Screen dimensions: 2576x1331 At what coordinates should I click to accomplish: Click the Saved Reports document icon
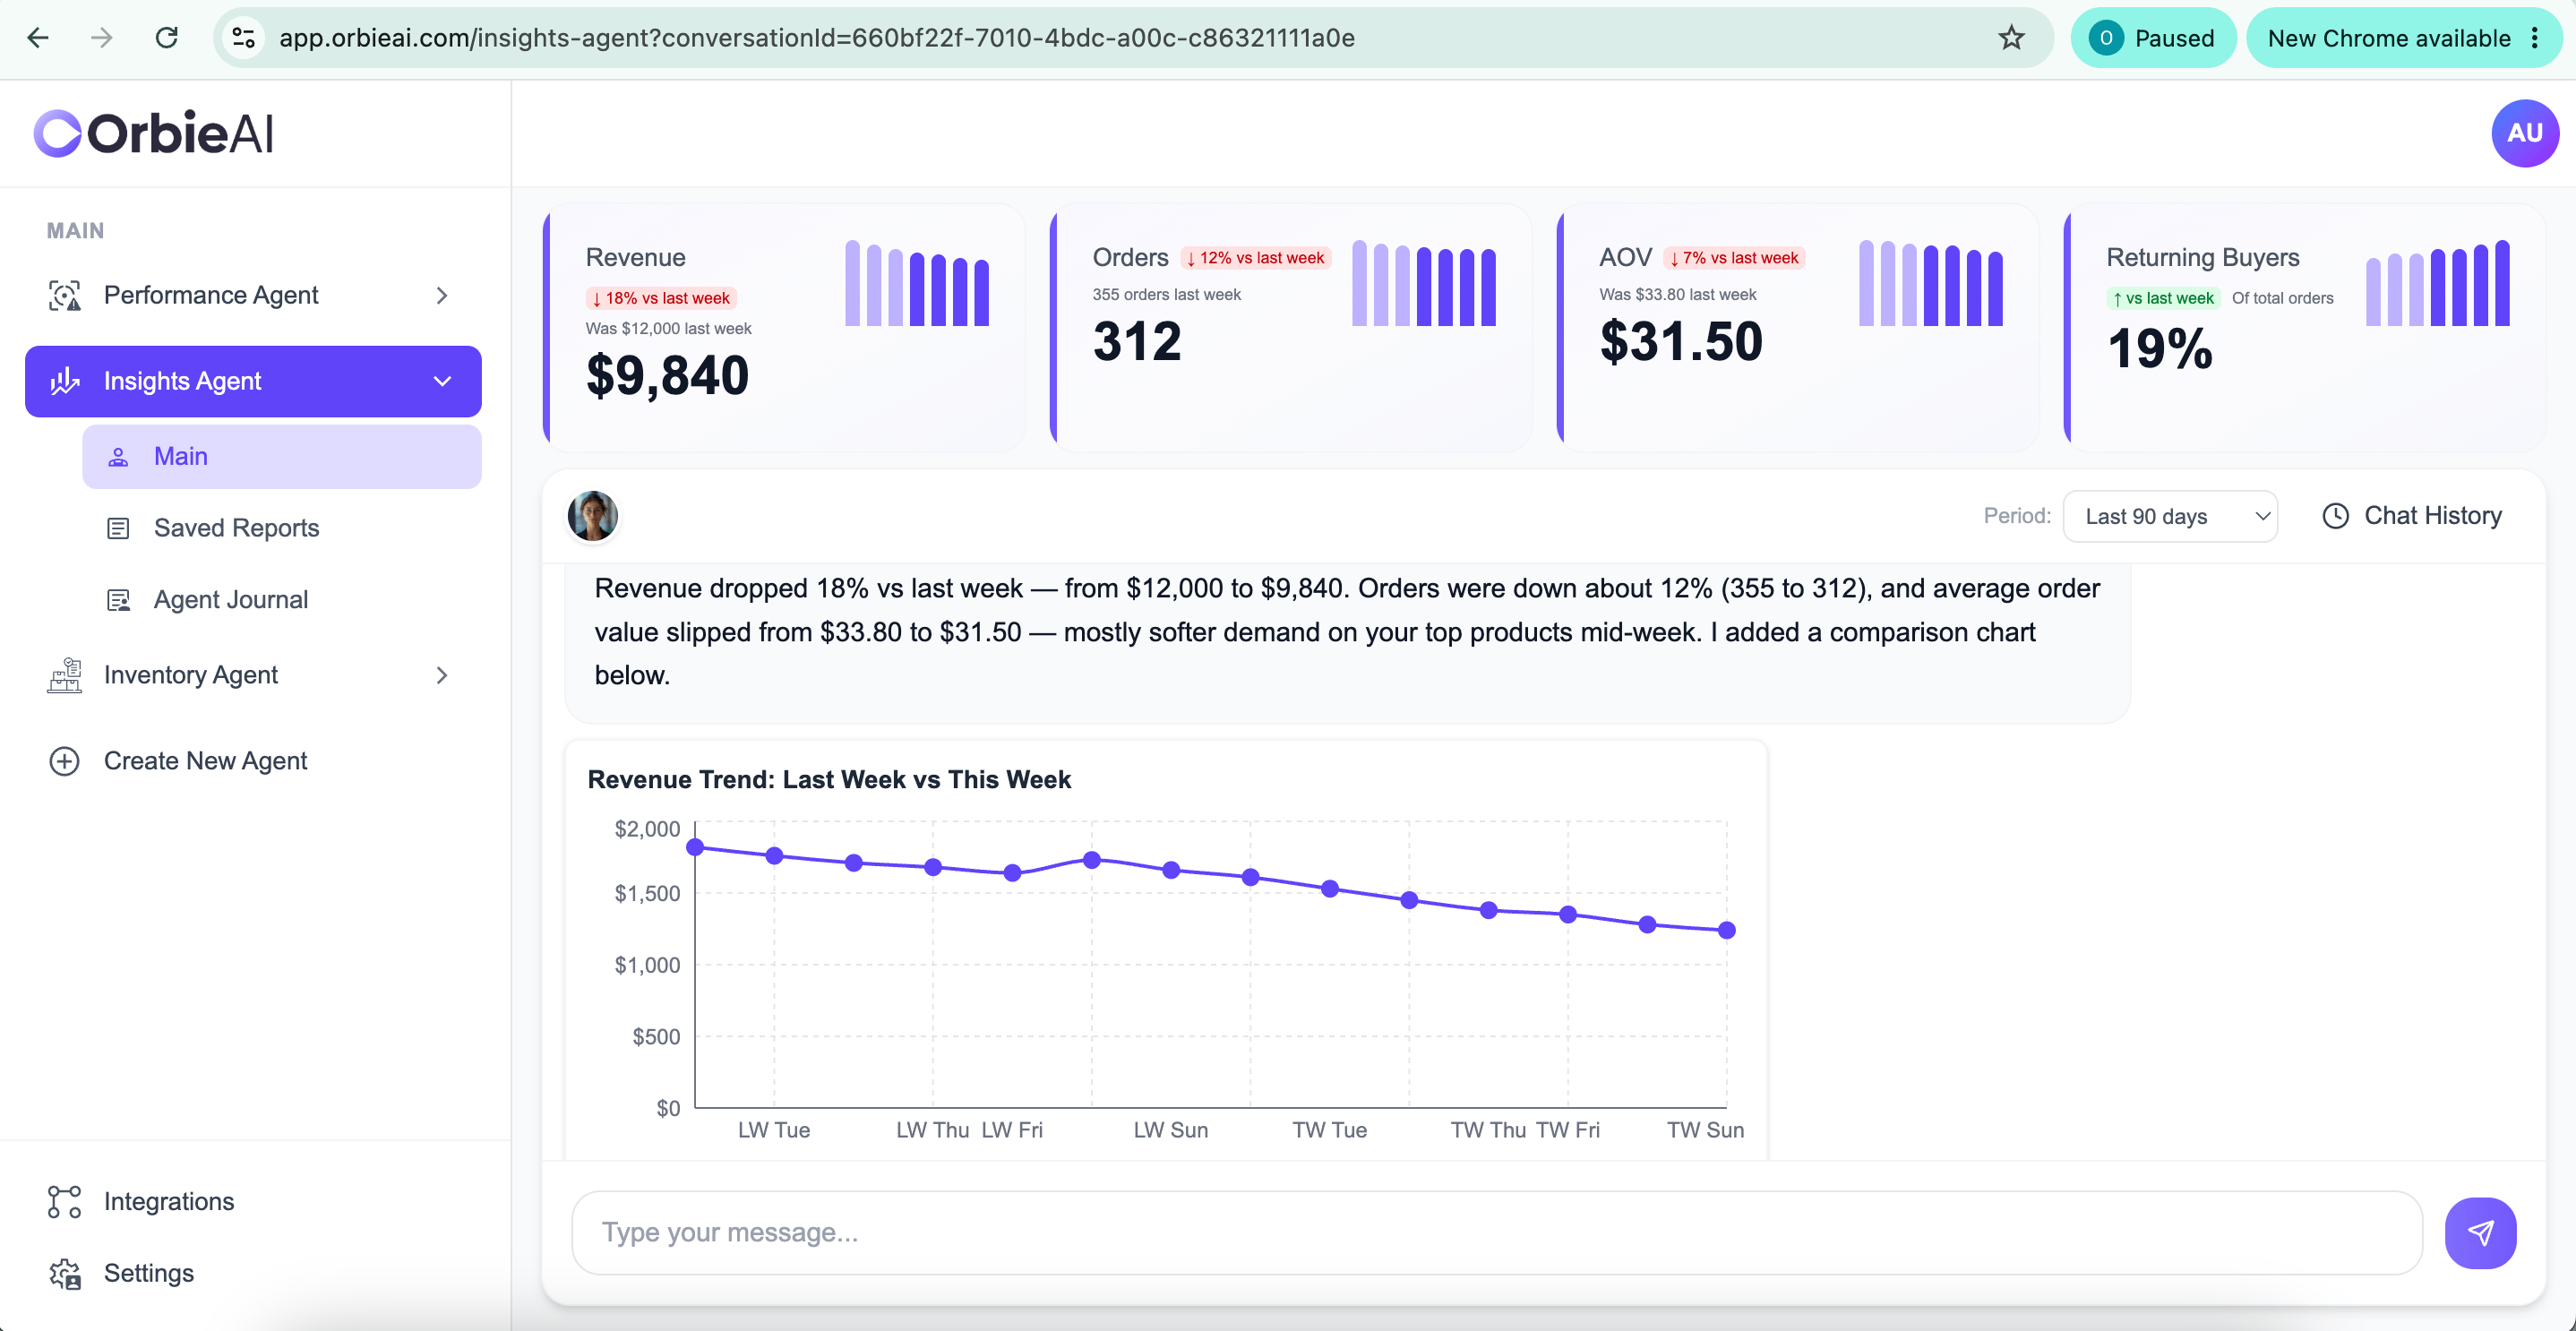(x=118, y=528)
